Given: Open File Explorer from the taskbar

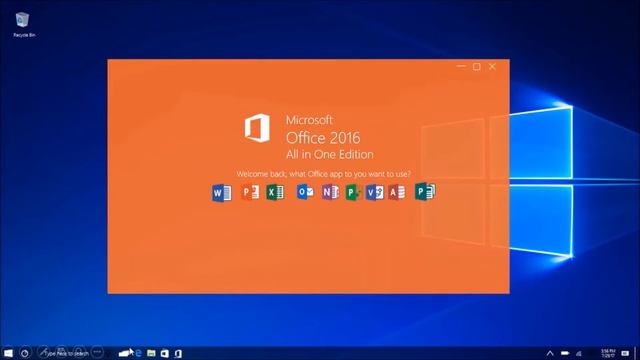Looking at the screenshot, I should pos(151,353).
